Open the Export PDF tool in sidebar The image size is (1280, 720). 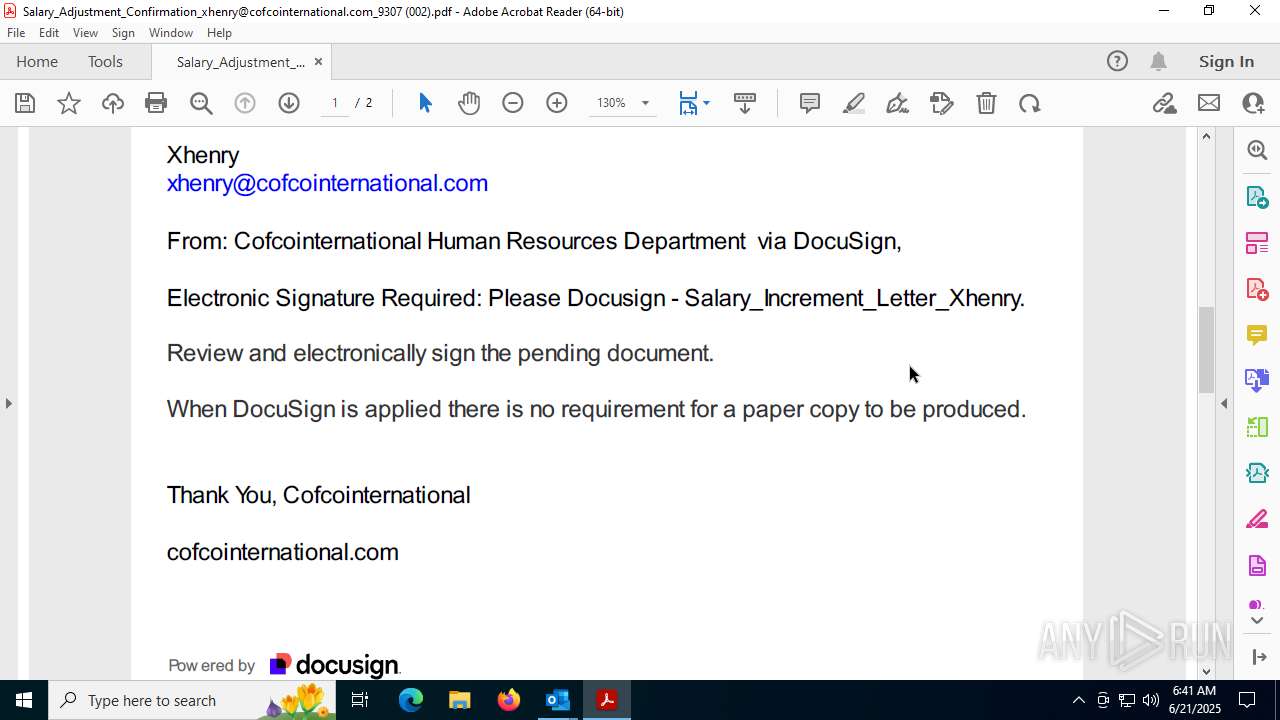[1257, 196]
